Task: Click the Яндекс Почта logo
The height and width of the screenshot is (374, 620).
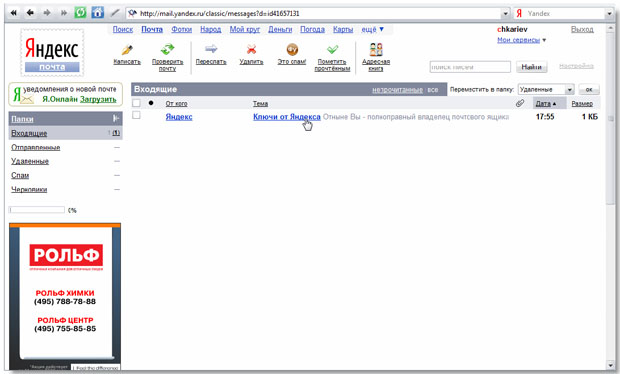Action: [52, 52]
